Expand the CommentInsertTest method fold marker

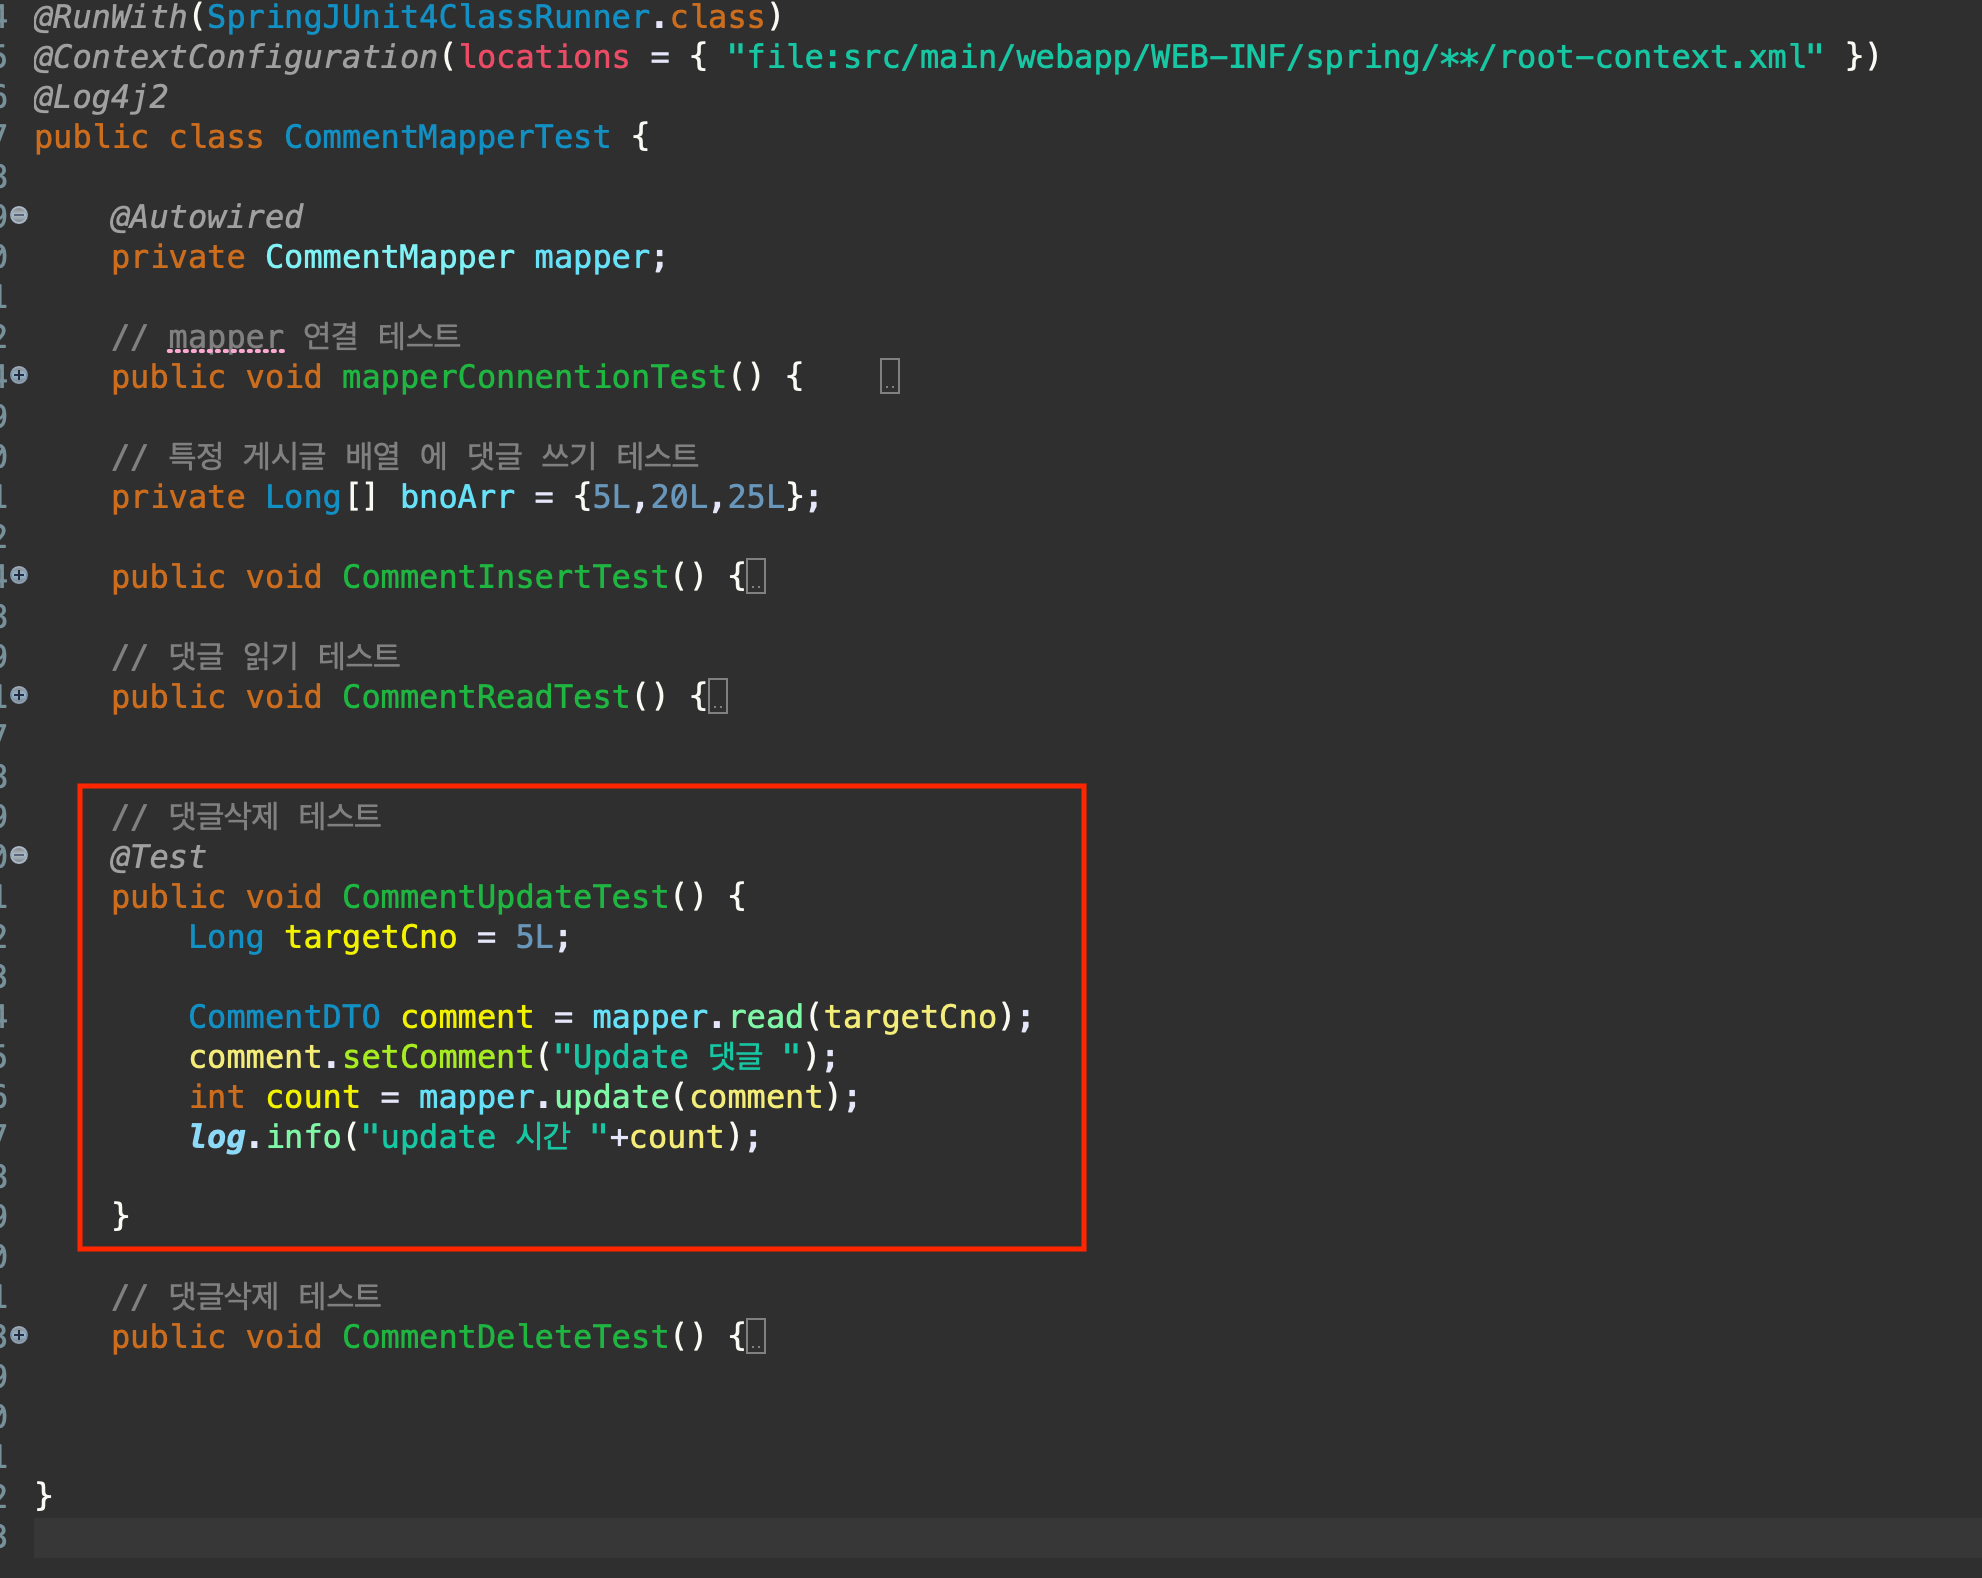pyautogui.click(x=19, y=575)
